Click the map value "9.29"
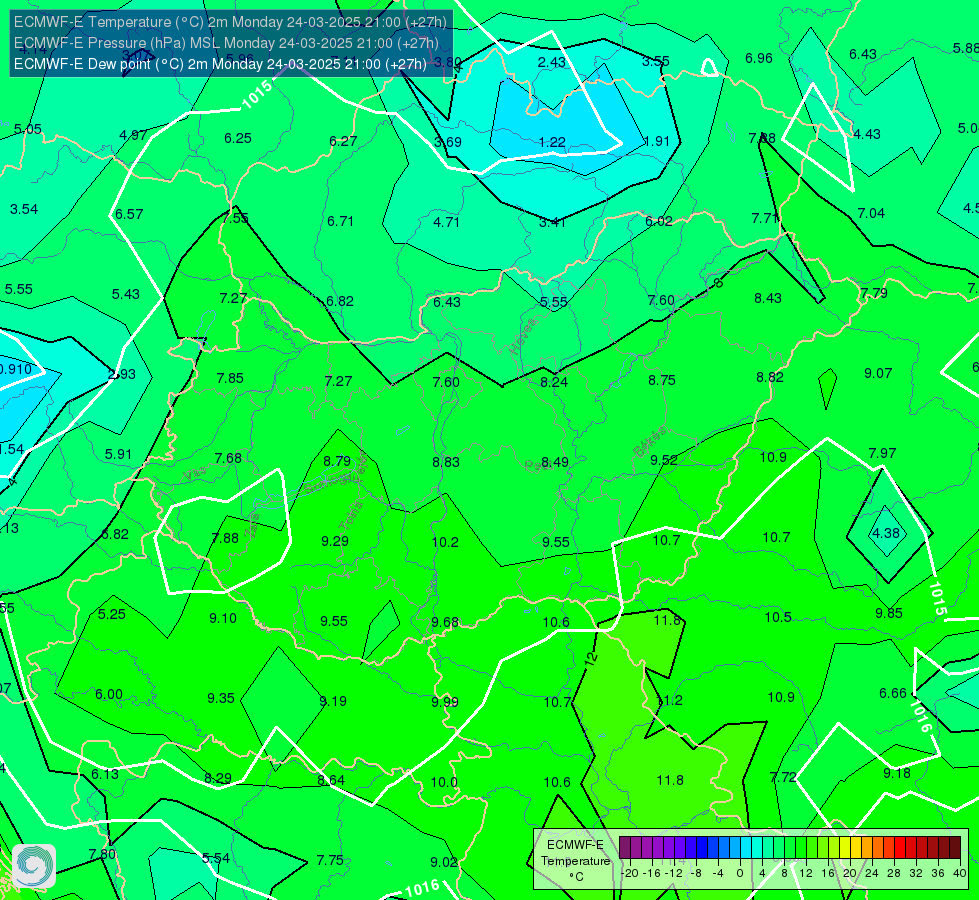The image size is (979, 900). tap(335, 541)
